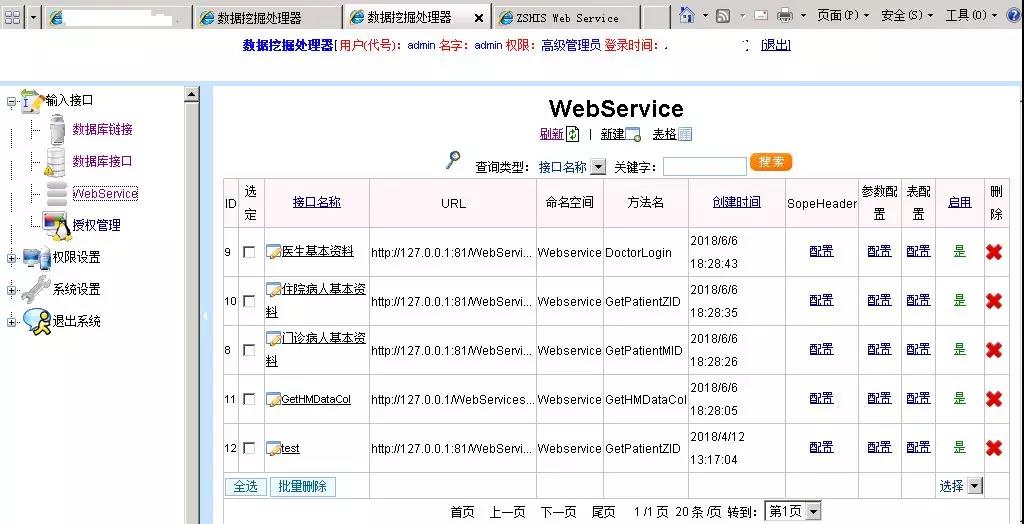Toggle 启用 是 for 住院病人基本资料 row
This screenshot has height=524, width=1024.
coord(959,300)
